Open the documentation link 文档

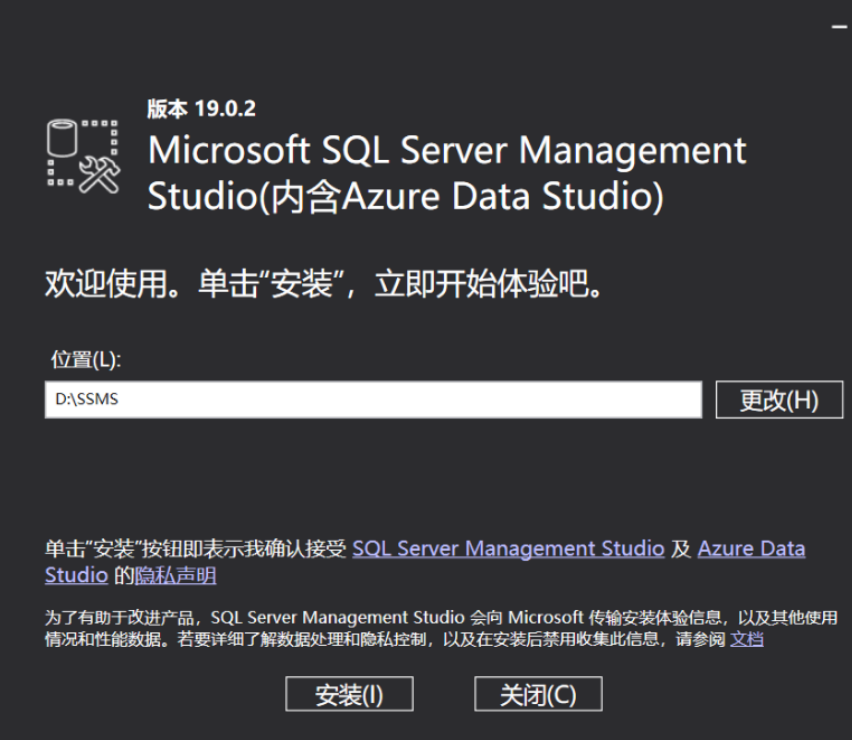click(x=747, y=639)
